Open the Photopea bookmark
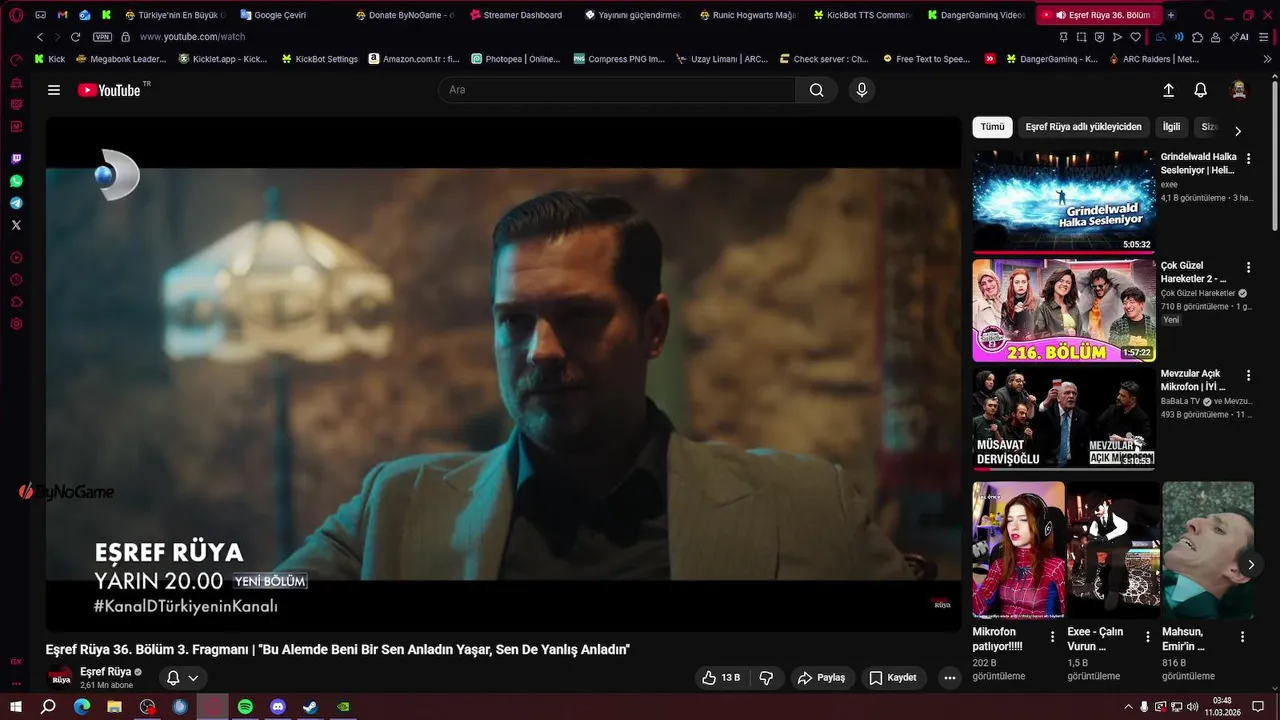Screen dimensions: 1280x720 point(516,59)
